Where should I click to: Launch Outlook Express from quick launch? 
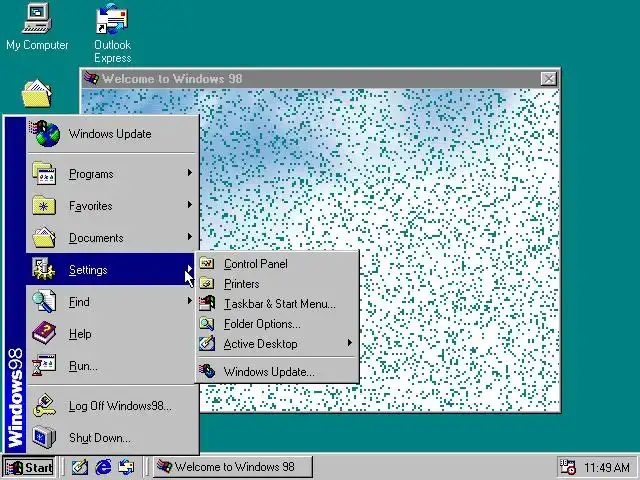[x=126, y=467]
